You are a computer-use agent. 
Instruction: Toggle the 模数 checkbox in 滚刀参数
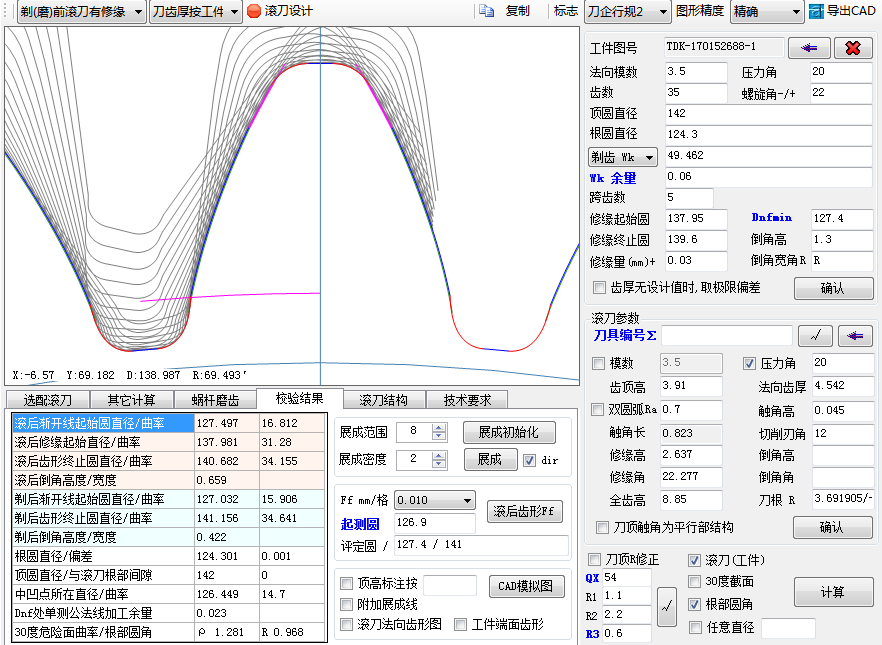pyautogui.click(x=598, y=364)
